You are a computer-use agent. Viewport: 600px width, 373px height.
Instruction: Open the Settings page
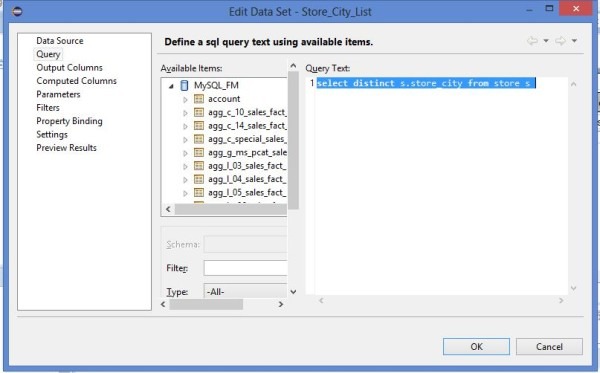pos(52,134)
